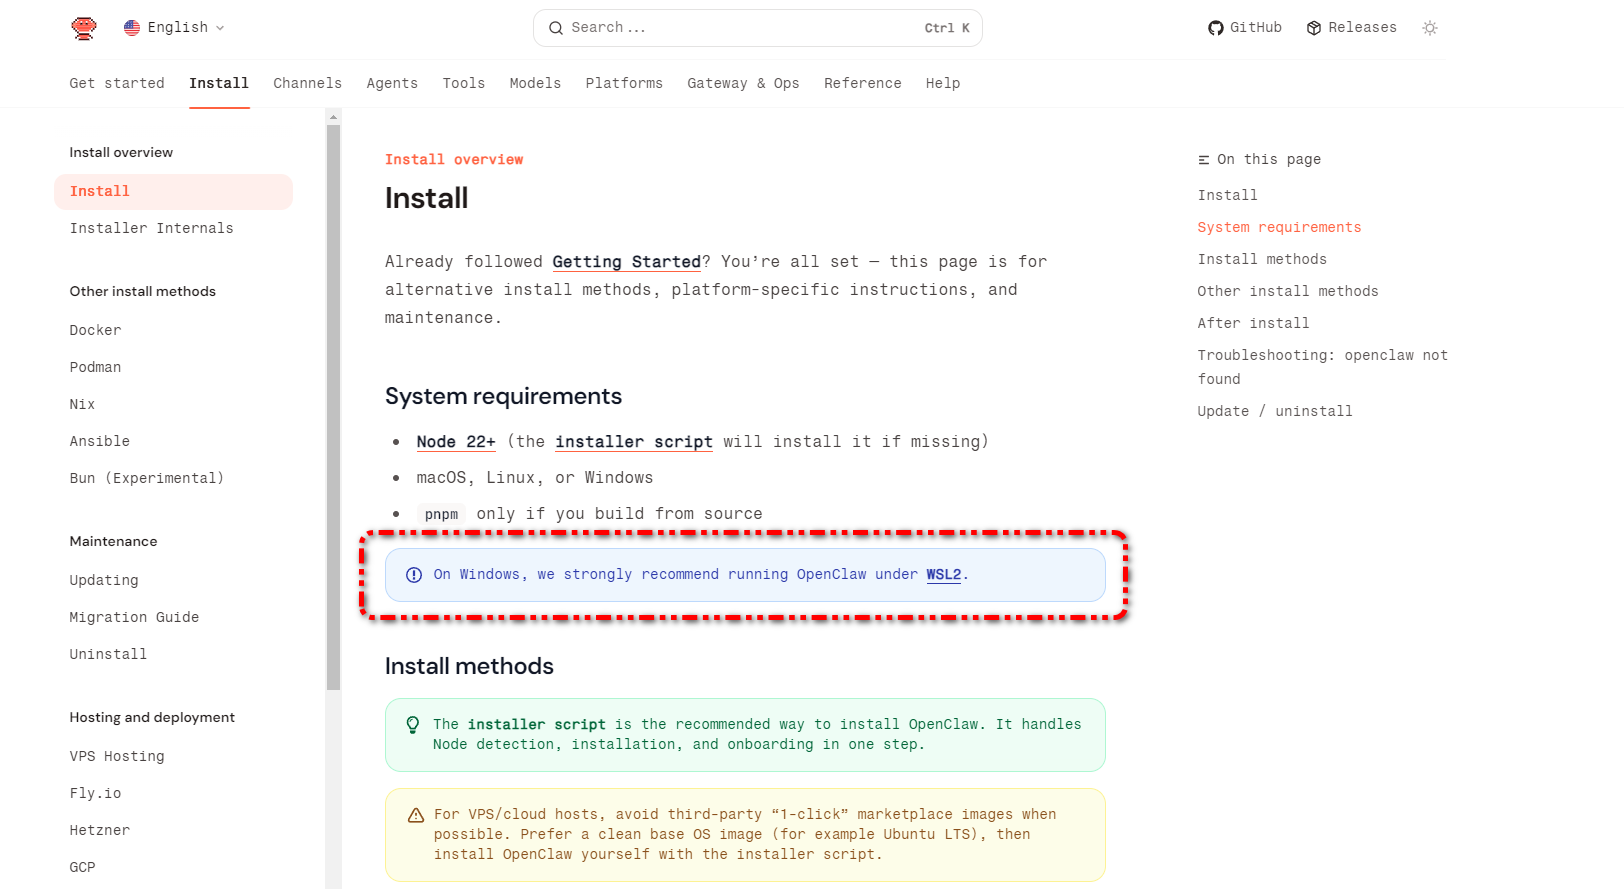The image size is (1624, 889).
Task: Focus the Search input field
Action: coord(740,28)
